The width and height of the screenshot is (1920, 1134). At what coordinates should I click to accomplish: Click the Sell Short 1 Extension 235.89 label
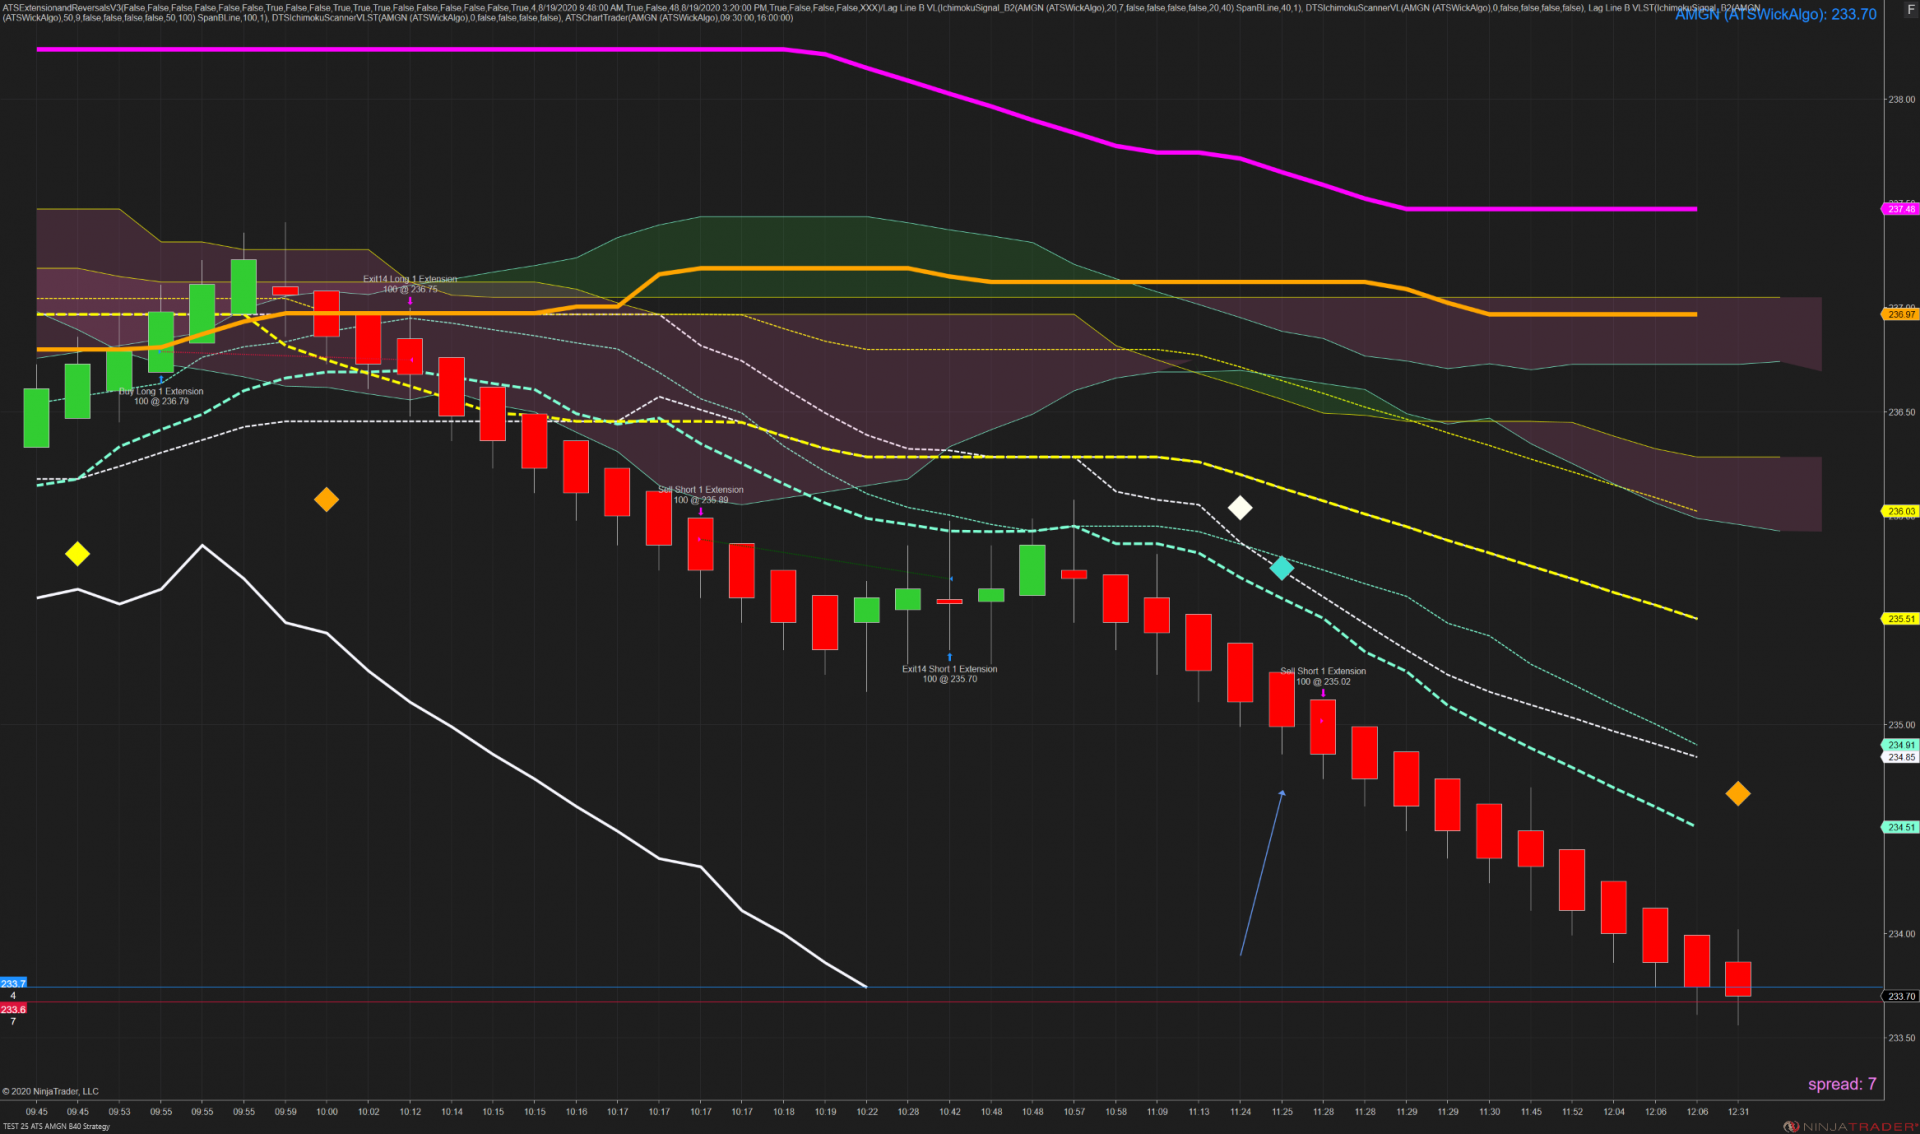[x=700, y=495]
